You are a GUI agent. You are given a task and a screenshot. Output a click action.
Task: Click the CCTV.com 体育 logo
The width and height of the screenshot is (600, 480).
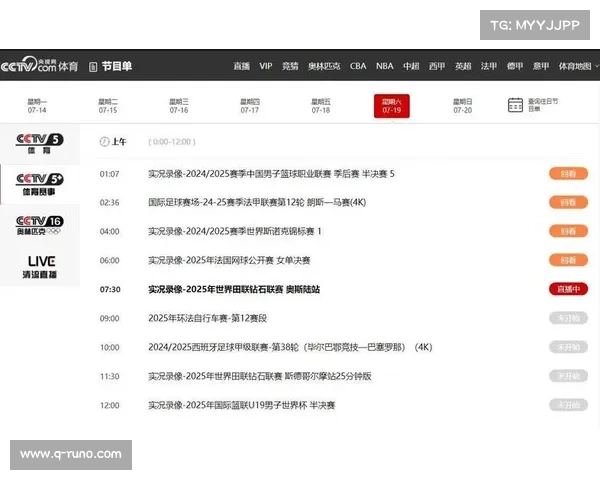(40, 66)
